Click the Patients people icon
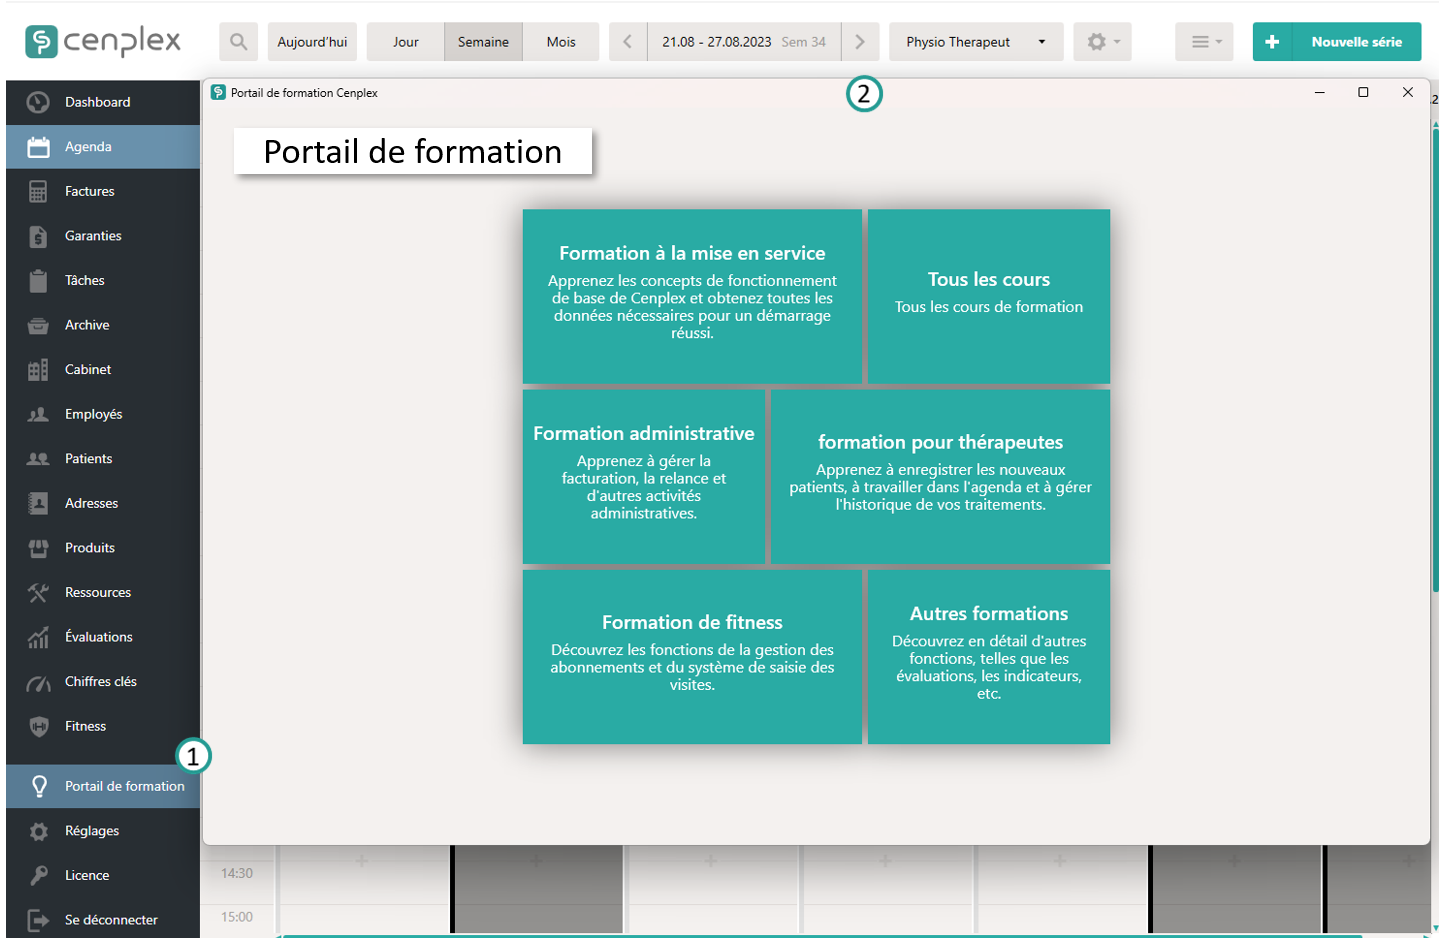 [38, 459]
